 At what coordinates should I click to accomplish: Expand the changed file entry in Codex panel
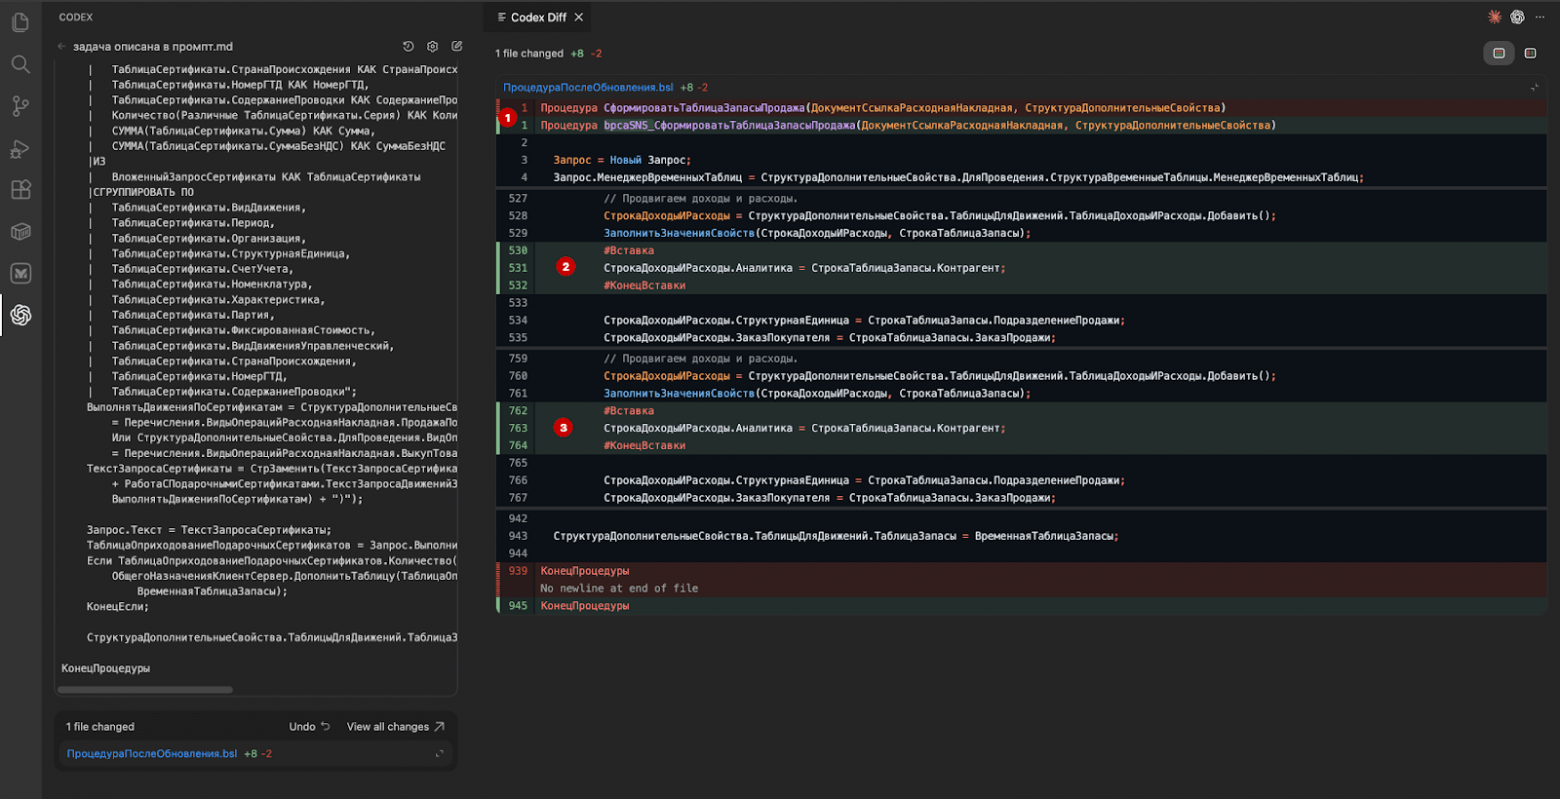coord(439,754)
